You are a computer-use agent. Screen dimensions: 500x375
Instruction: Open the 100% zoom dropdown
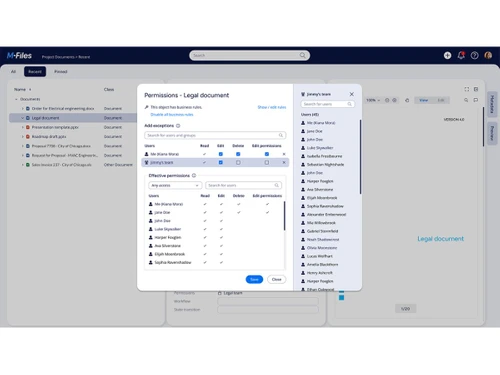(373, 100)
